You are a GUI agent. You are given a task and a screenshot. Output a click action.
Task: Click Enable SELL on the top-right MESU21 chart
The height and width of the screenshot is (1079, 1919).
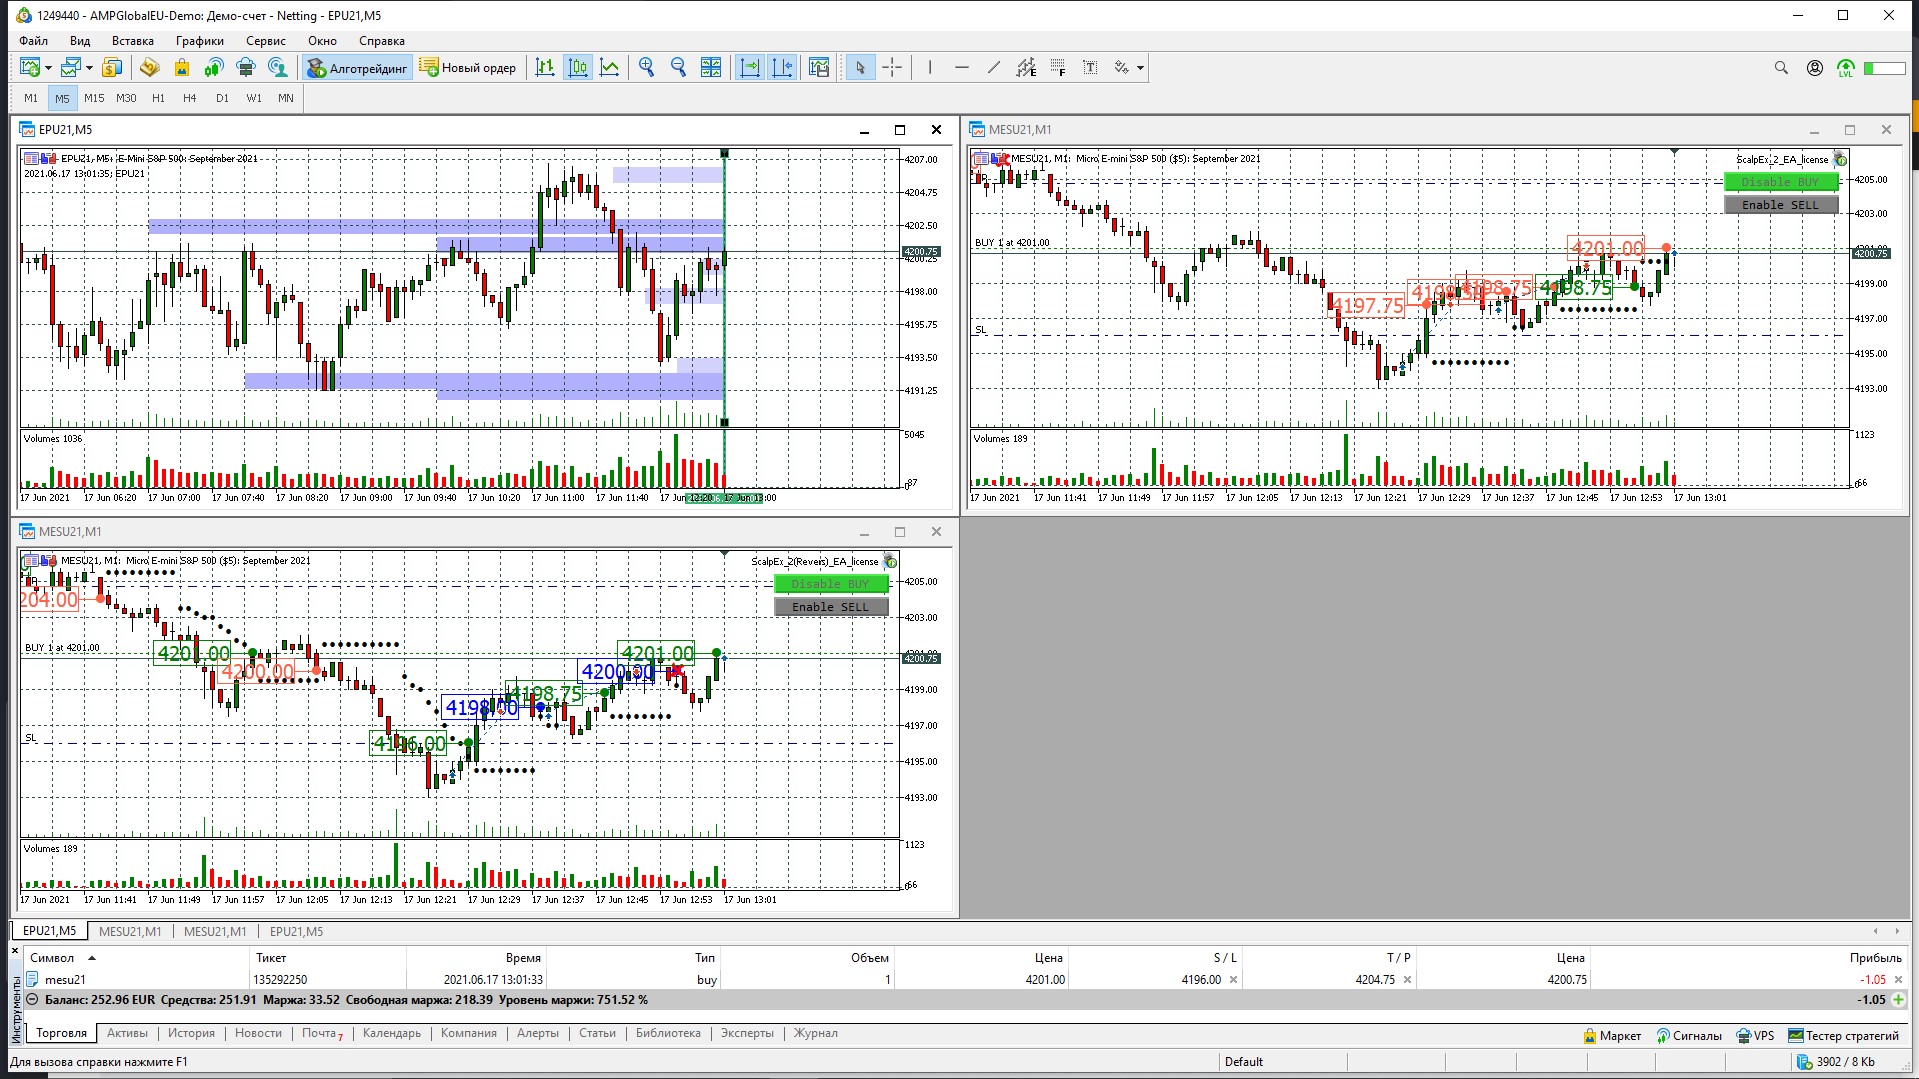tap(1781, 205)
